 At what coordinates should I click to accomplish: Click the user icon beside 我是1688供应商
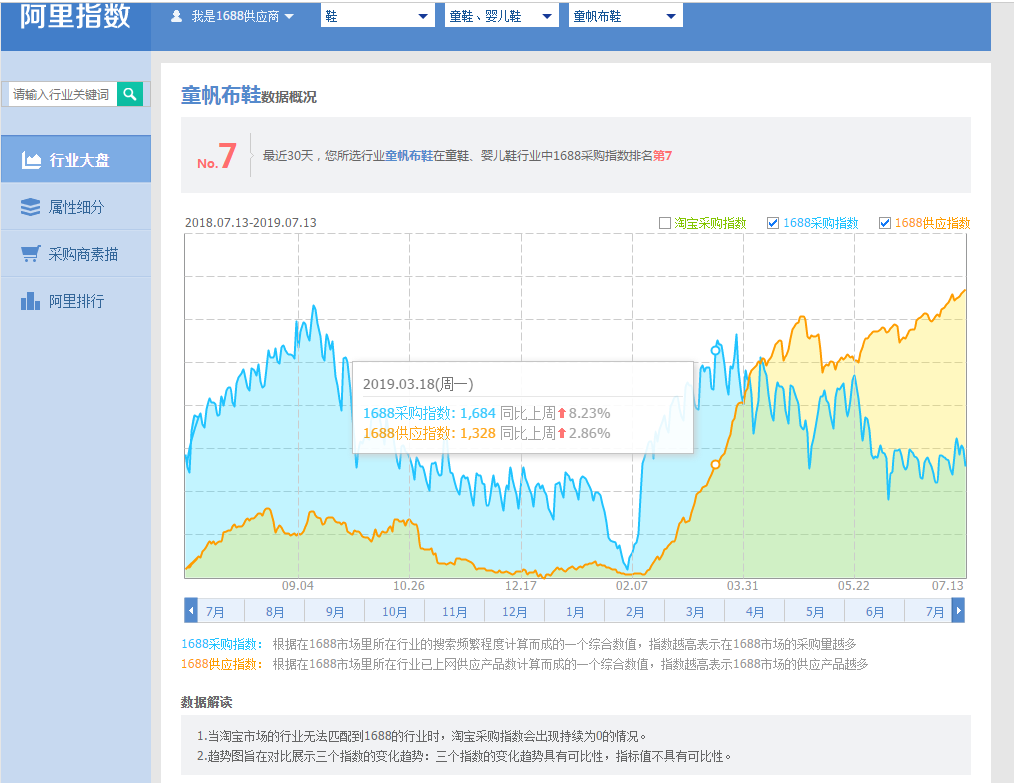pyautogui.click(x=177, y=15)
